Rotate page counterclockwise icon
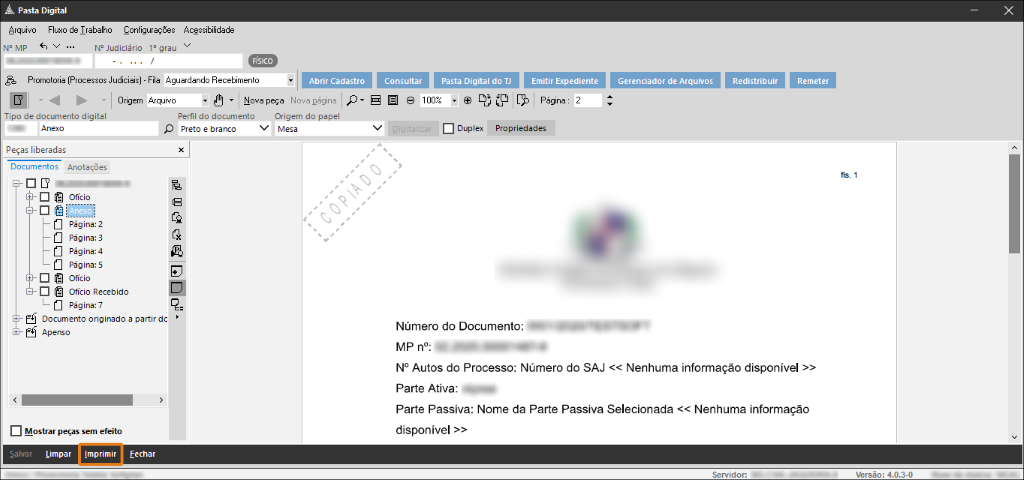Image resolution: width=1024 pixels, height=480 pixels. point(502,101)
